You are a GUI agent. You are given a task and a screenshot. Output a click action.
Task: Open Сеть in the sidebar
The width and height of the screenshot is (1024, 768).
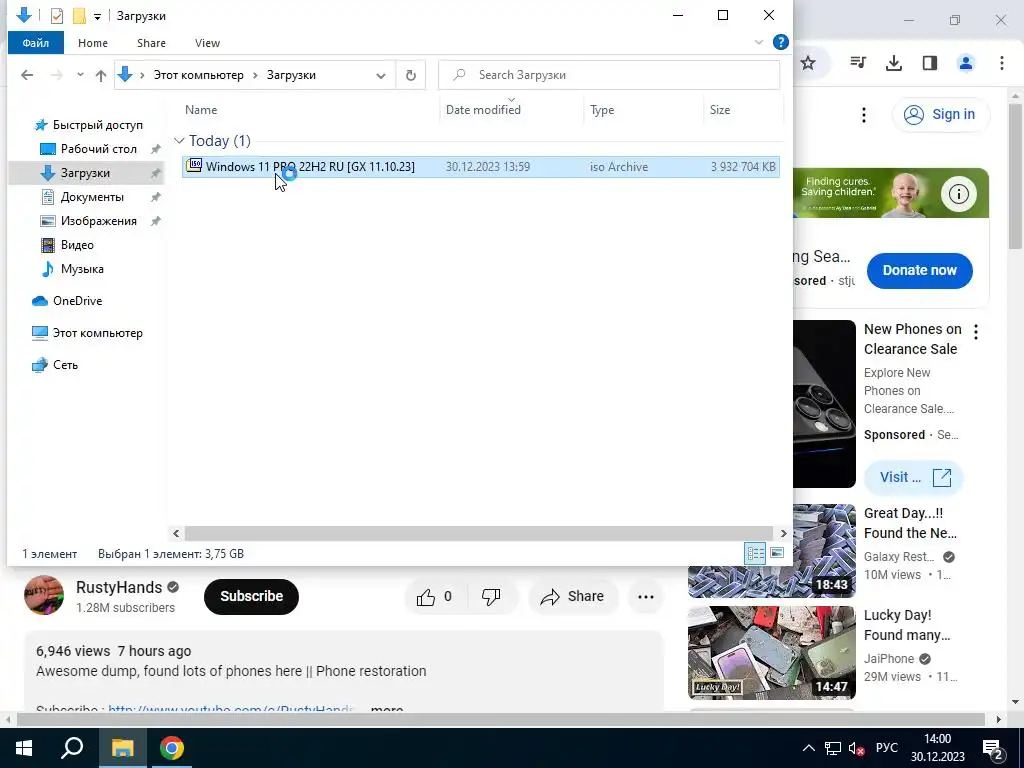point(65,365)
